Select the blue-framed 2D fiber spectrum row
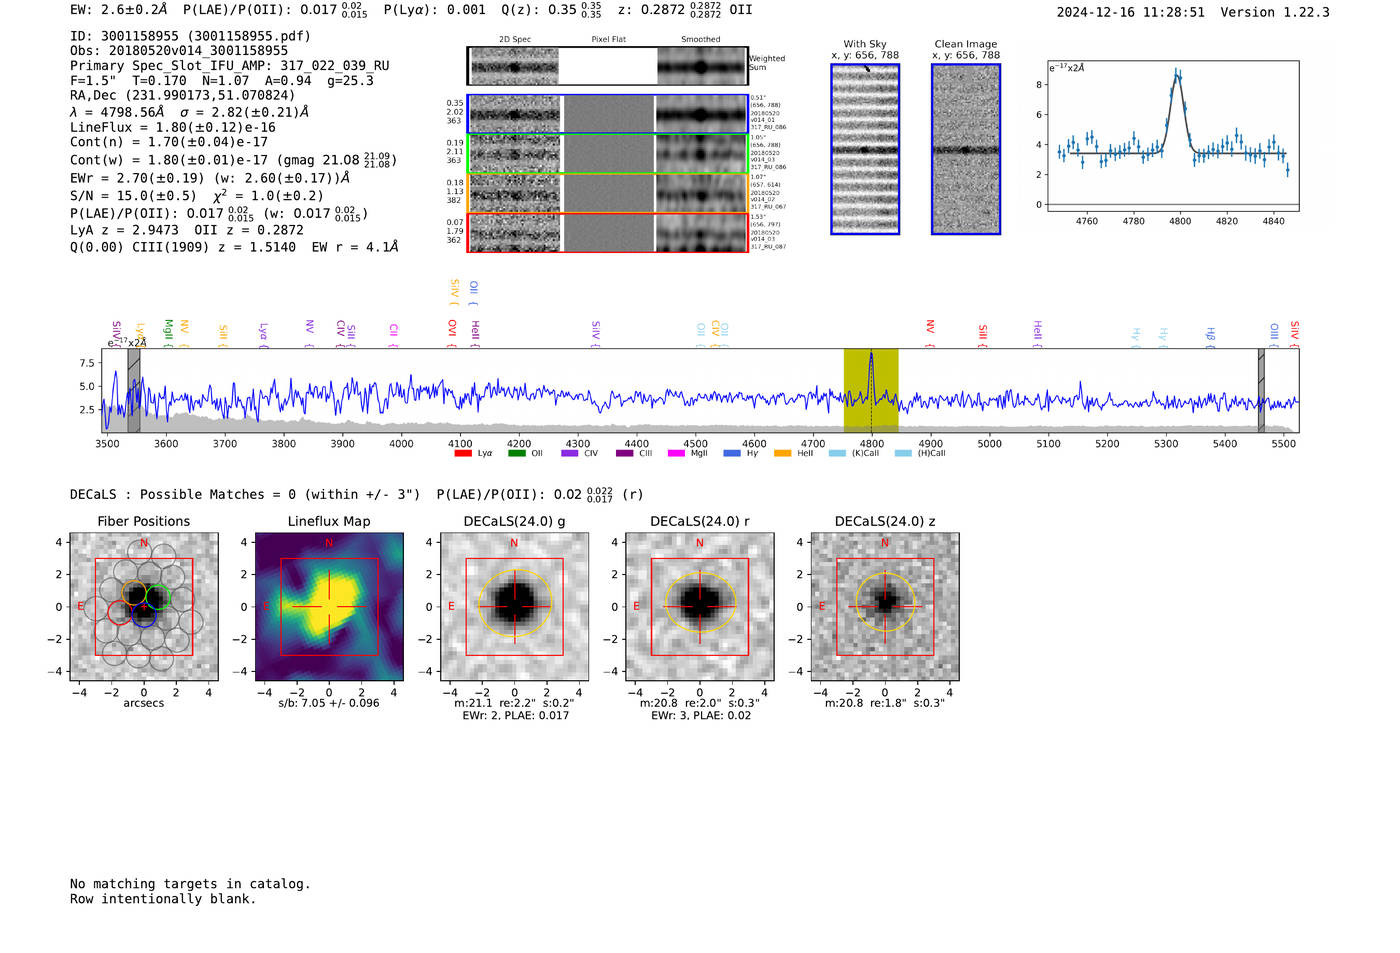Viewport: 1400px width, 953px height. coord(608,114)
